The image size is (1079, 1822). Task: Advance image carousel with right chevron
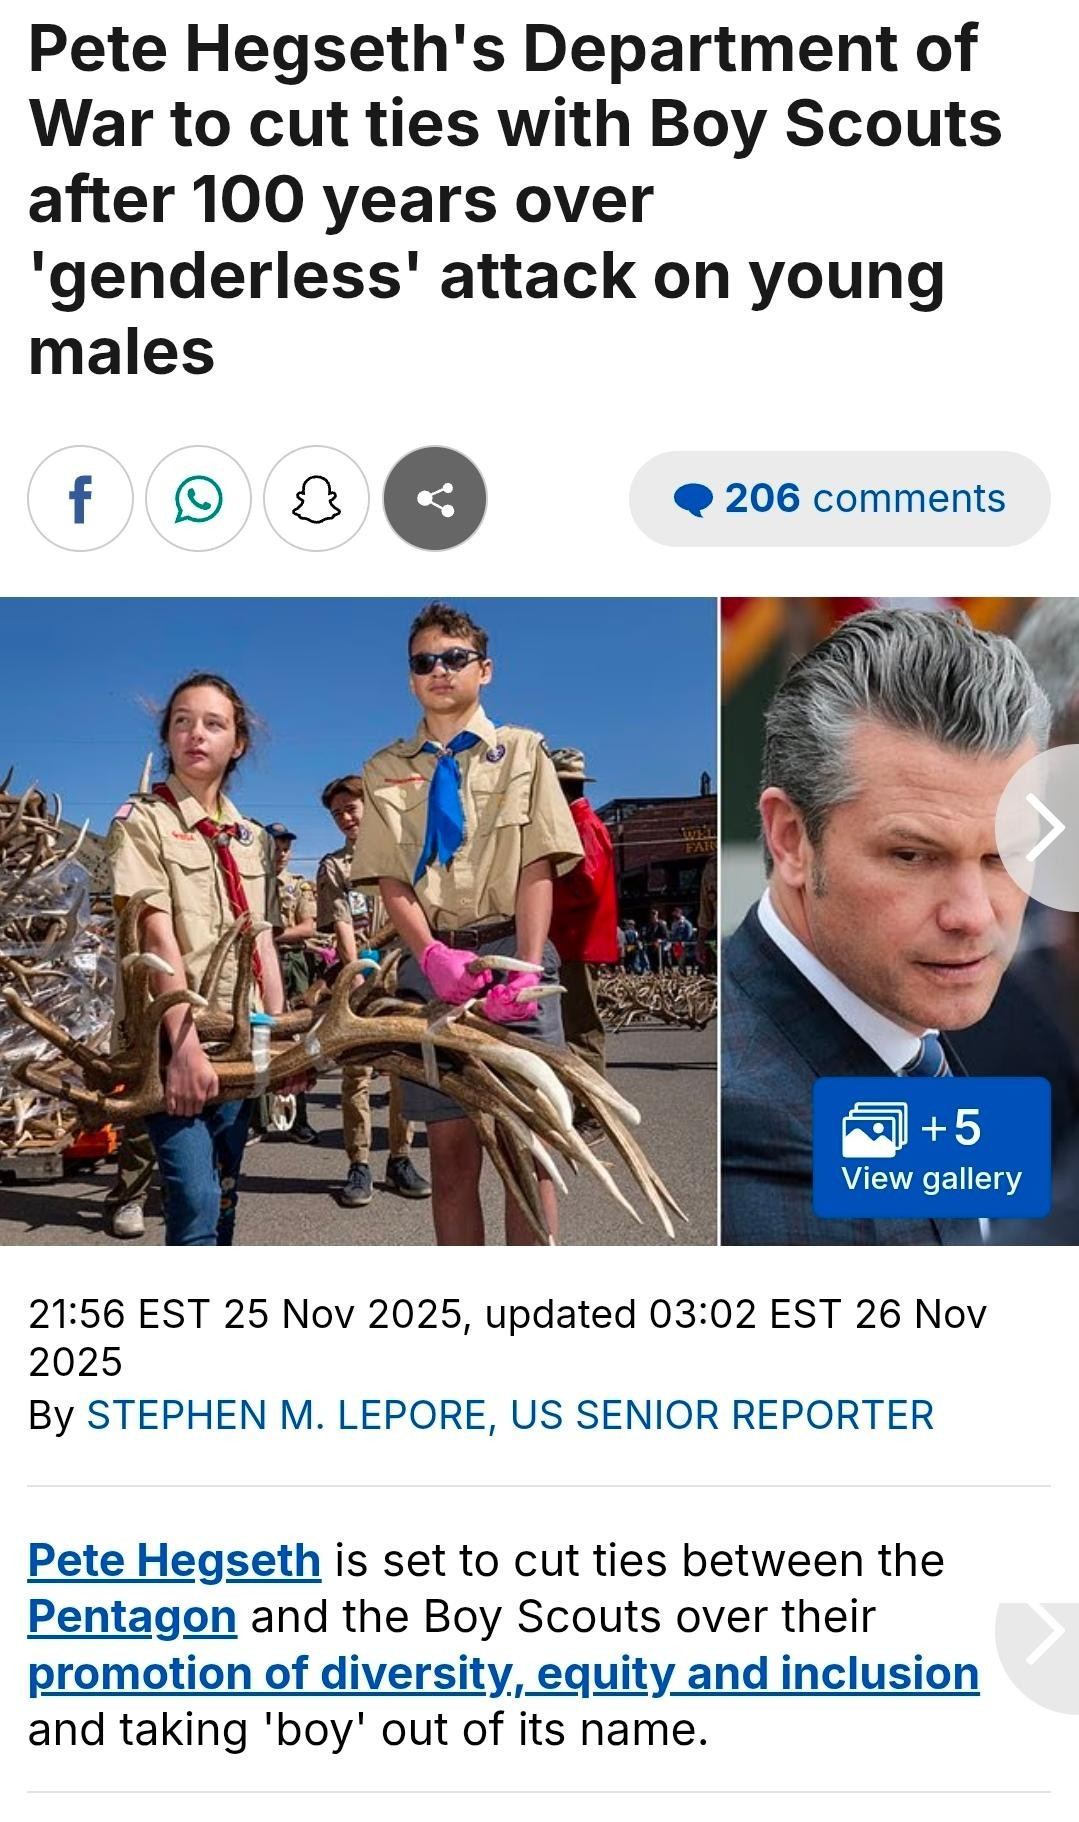coord(1040,827)
